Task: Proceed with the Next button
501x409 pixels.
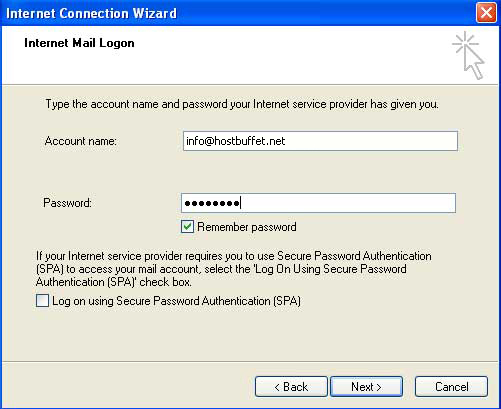Action: (x=366, y=387)
